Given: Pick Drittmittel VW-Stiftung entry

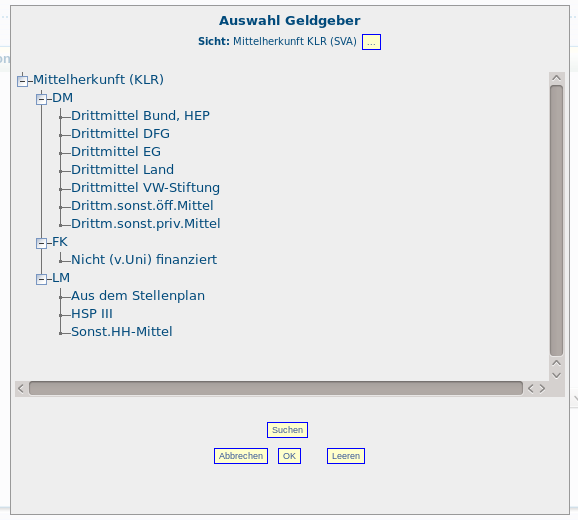Looking at the screenshot, I should tap(145, 188).
